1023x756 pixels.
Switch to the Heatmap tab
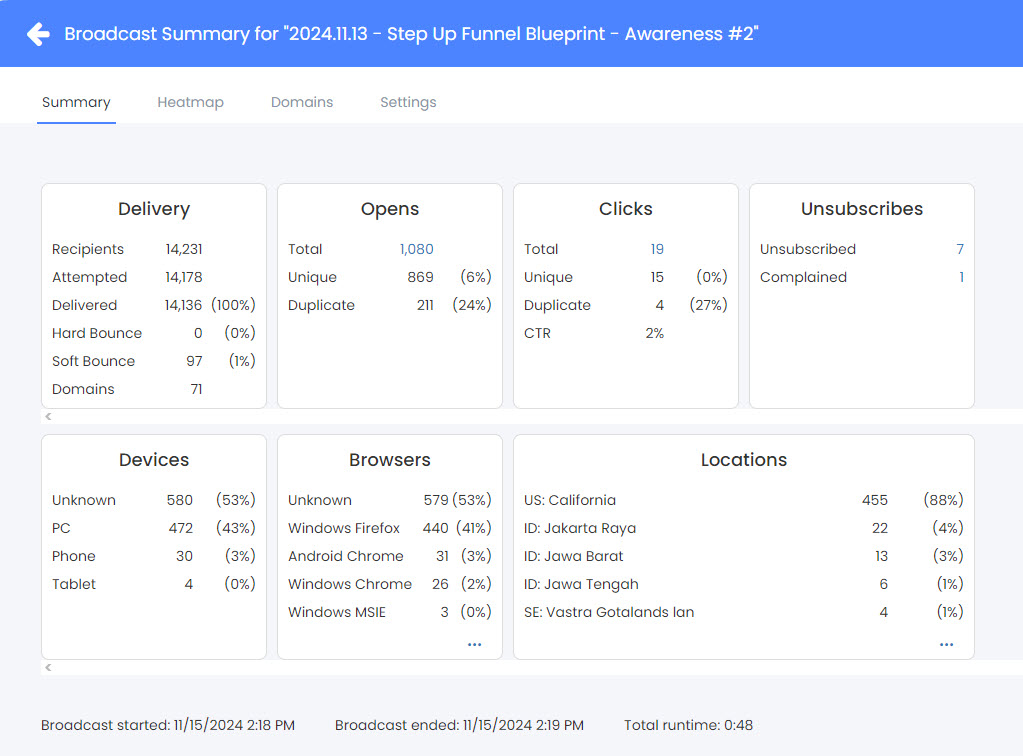point(190,102)
